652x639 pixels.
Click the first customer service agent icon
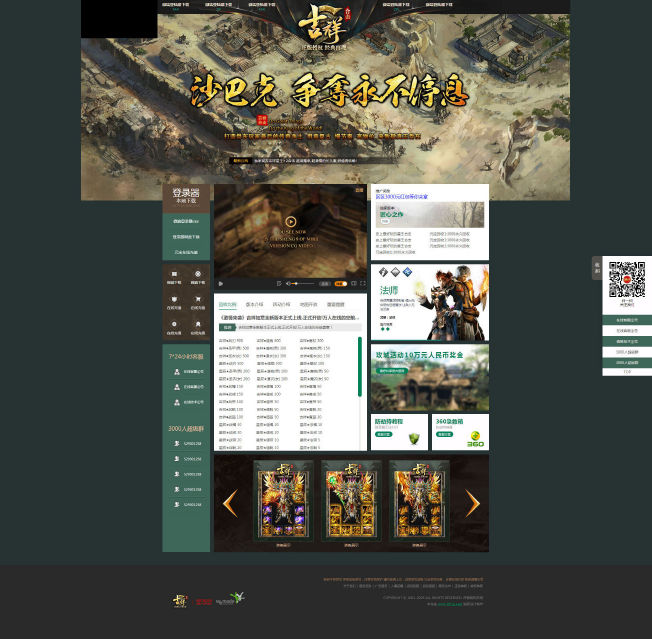coord(177,372)
